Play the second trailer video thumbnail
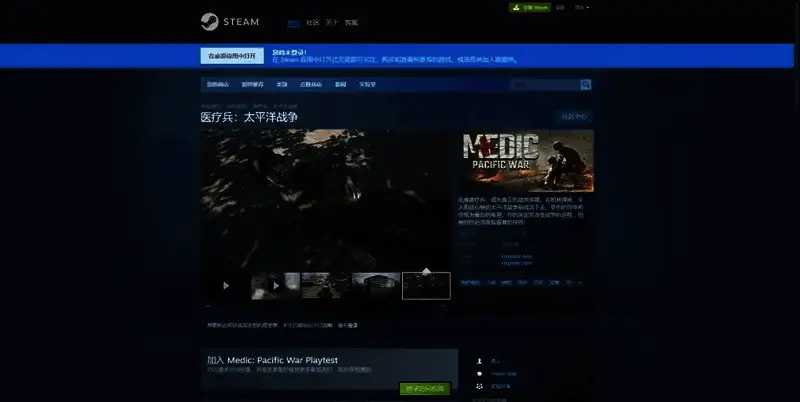This screenshot has height=402, width=800. [x=275, y=285]
